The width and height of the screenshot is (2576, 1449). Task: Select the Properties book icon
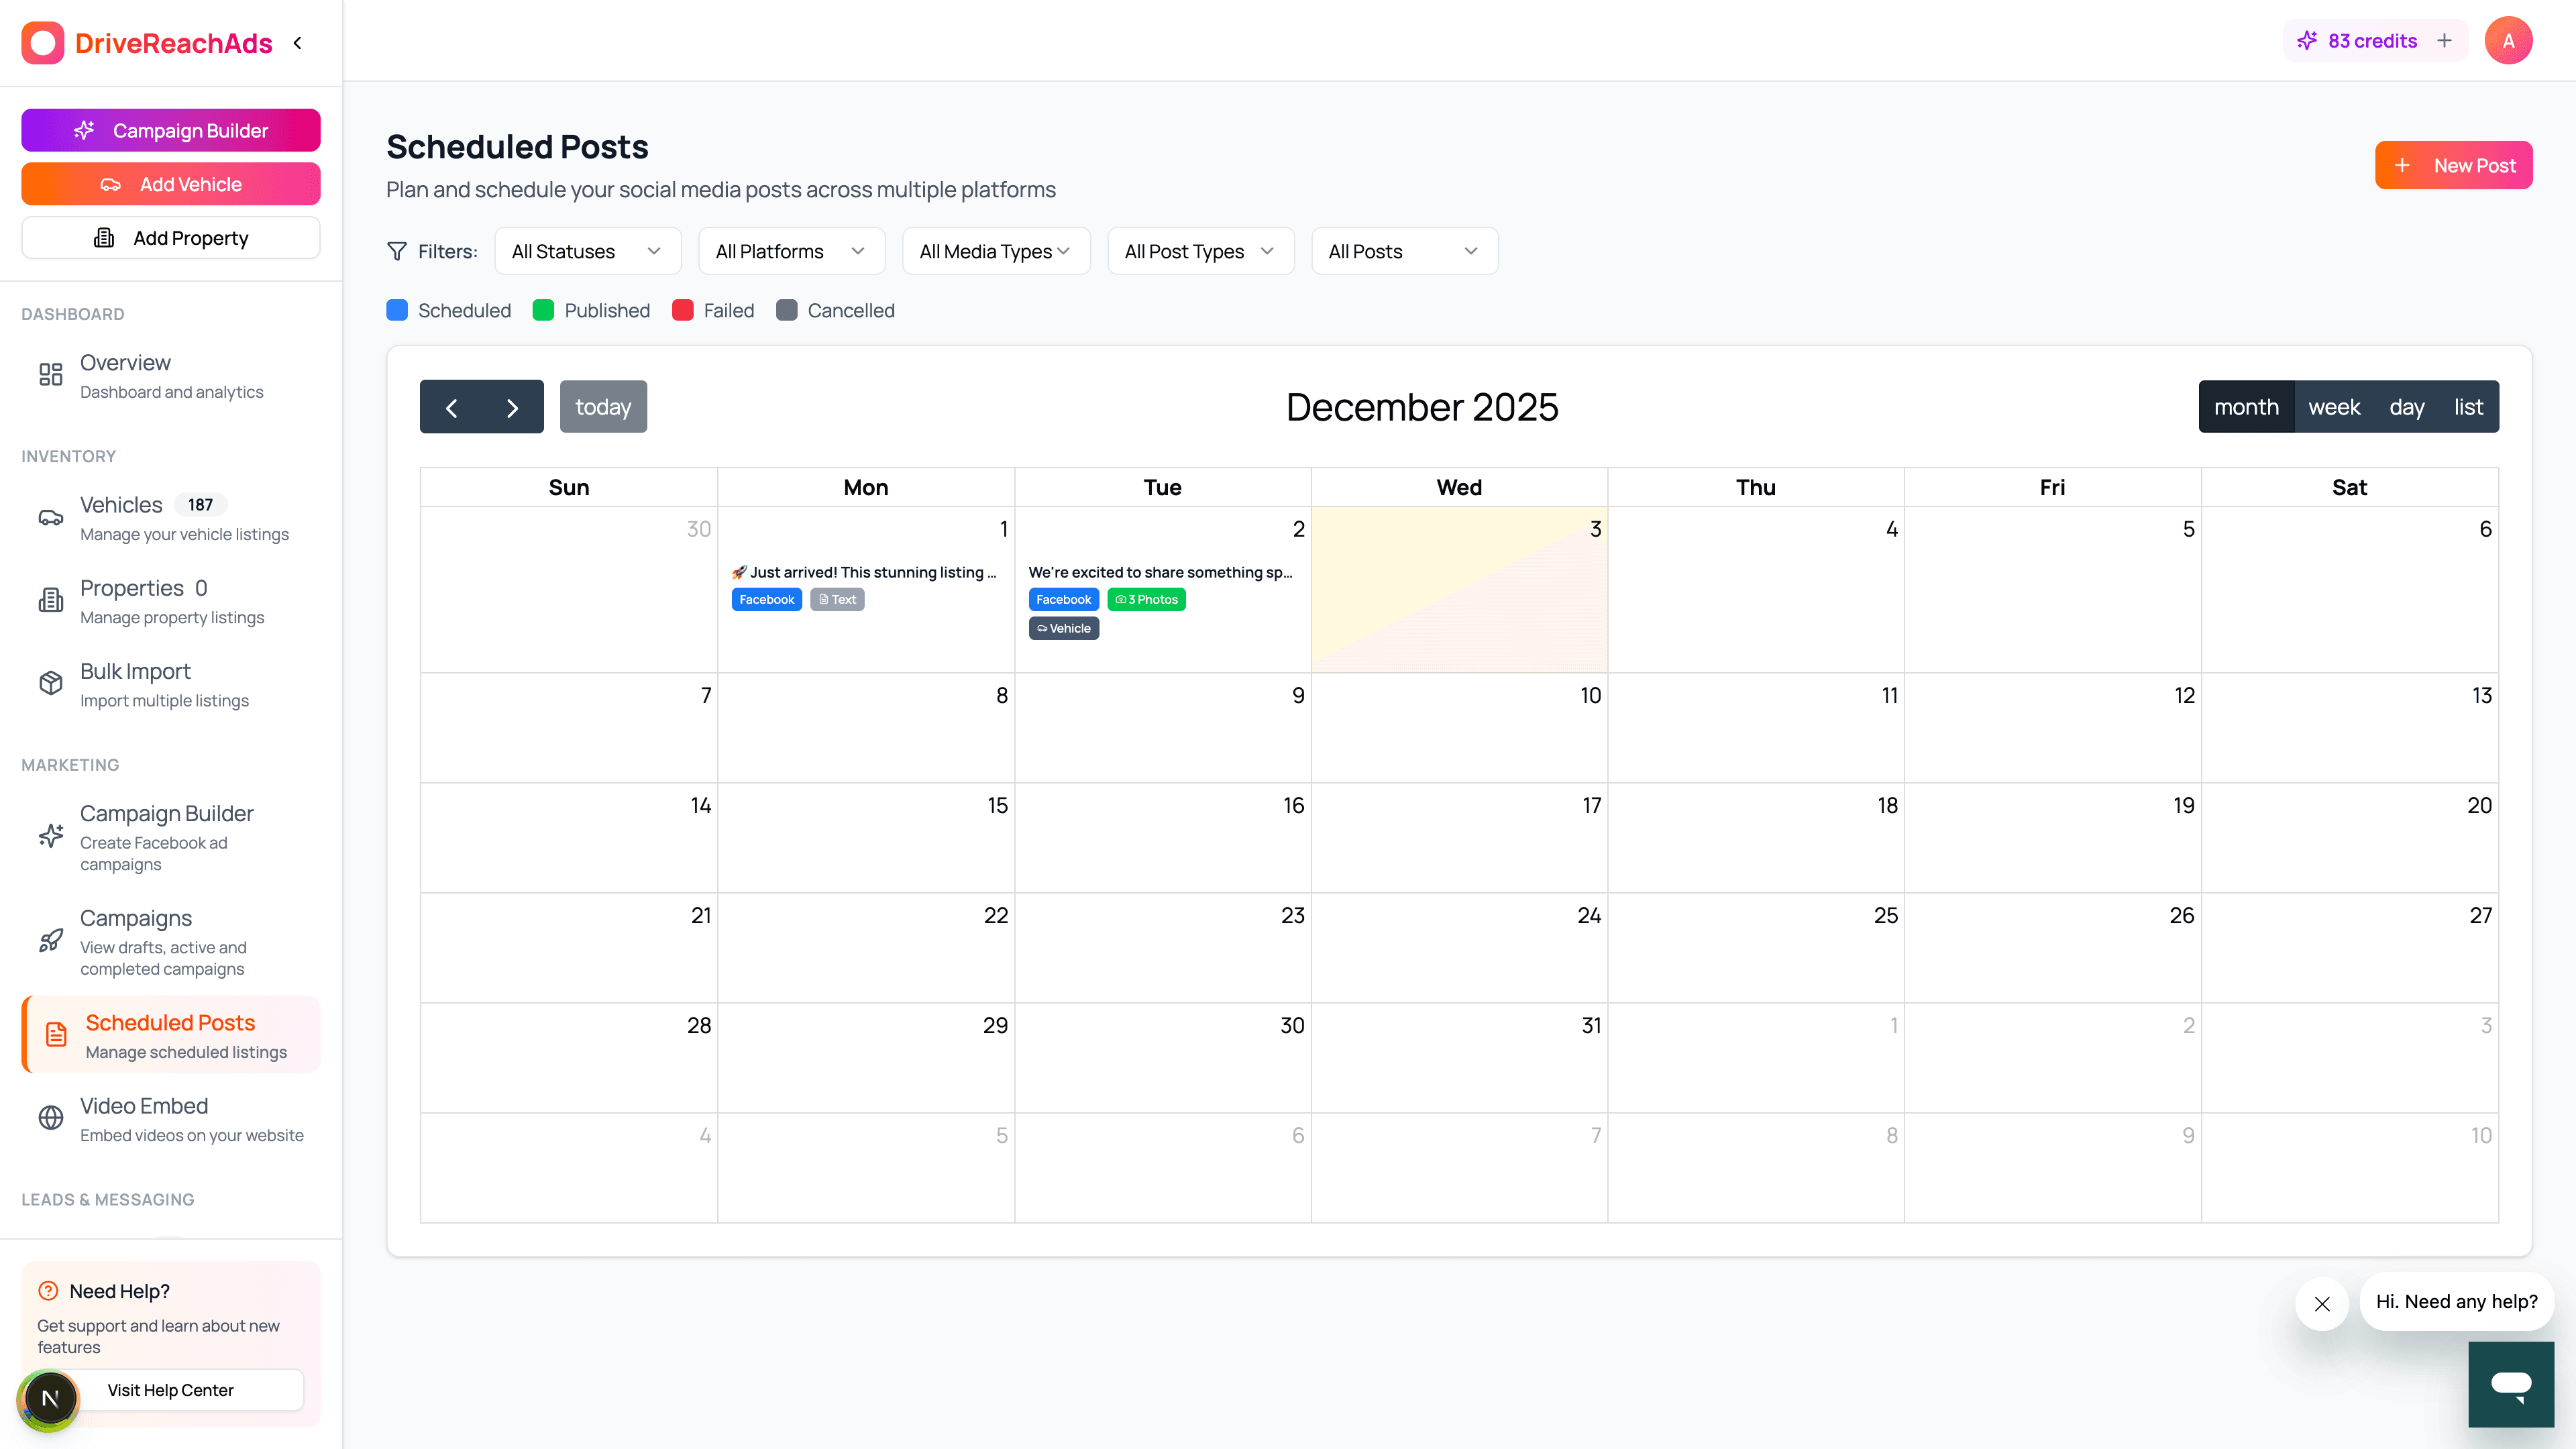click(50, 598)
